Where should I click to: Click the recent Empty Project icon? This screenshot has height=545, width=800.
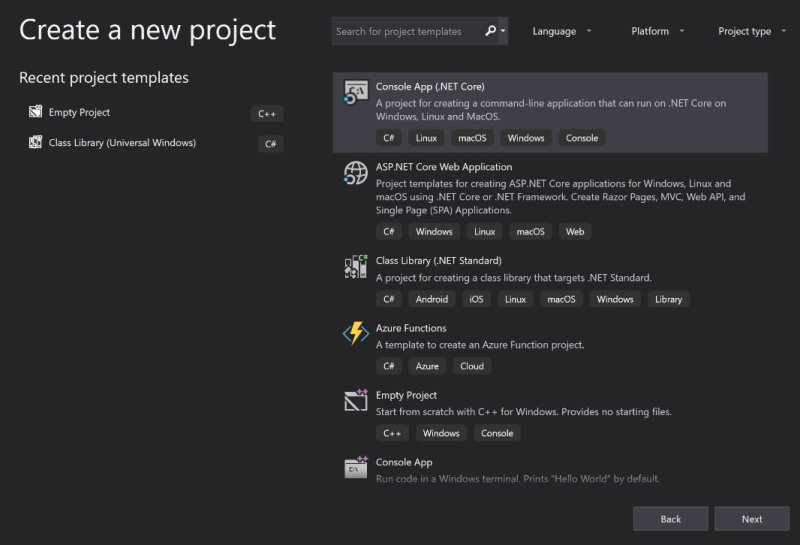pyautogui.click(x=35, y=111)
